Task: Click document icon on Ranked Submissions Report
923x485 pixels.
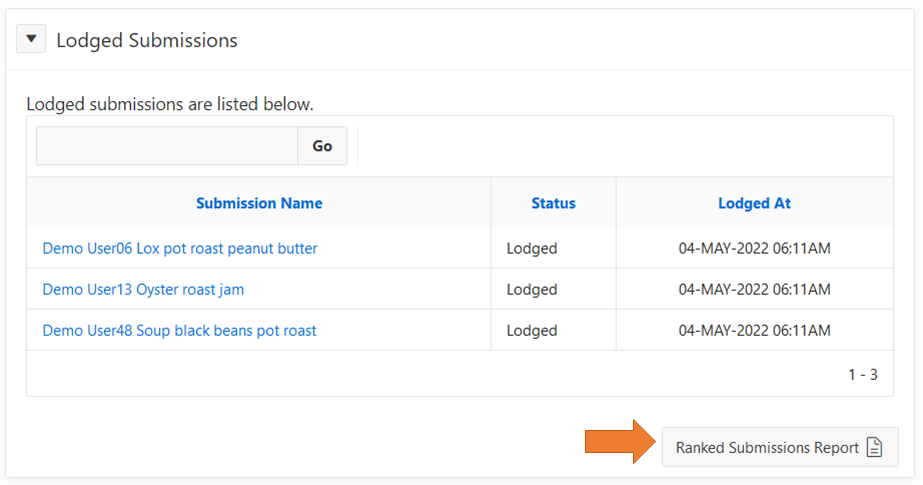Action: [x=874, y=447]
